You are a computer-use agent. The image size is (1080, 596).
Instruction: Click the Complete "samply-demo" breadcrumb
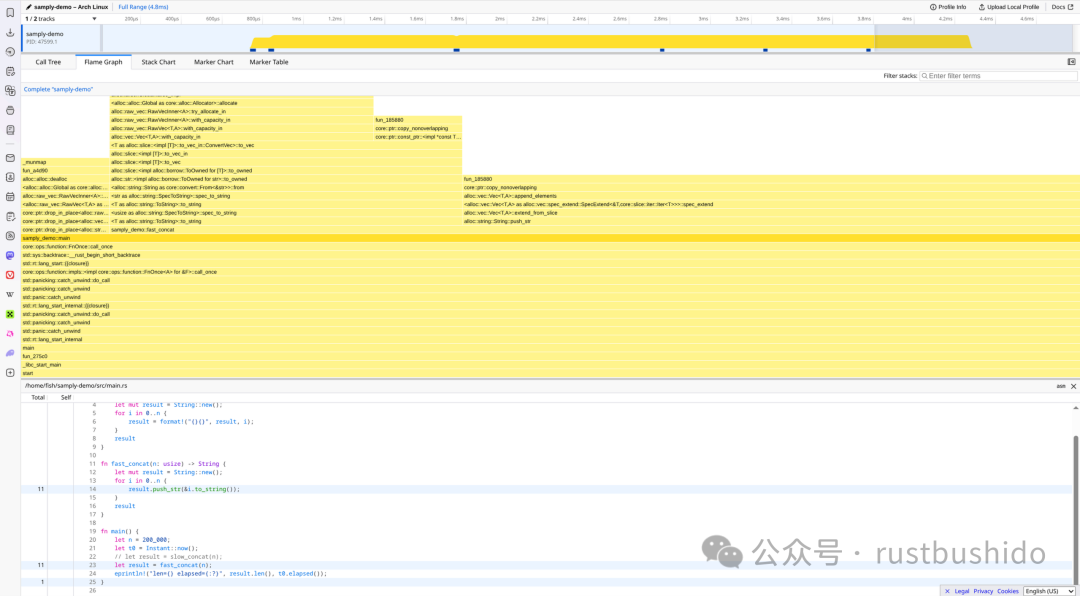click(x=58, y=90)
